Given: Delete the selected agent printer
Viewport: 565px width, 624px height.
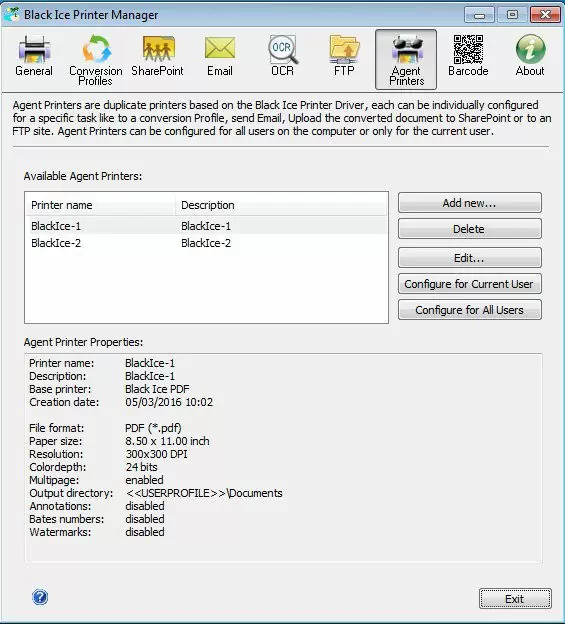Looking at the screenshot, I should click(x=470, y=229).
